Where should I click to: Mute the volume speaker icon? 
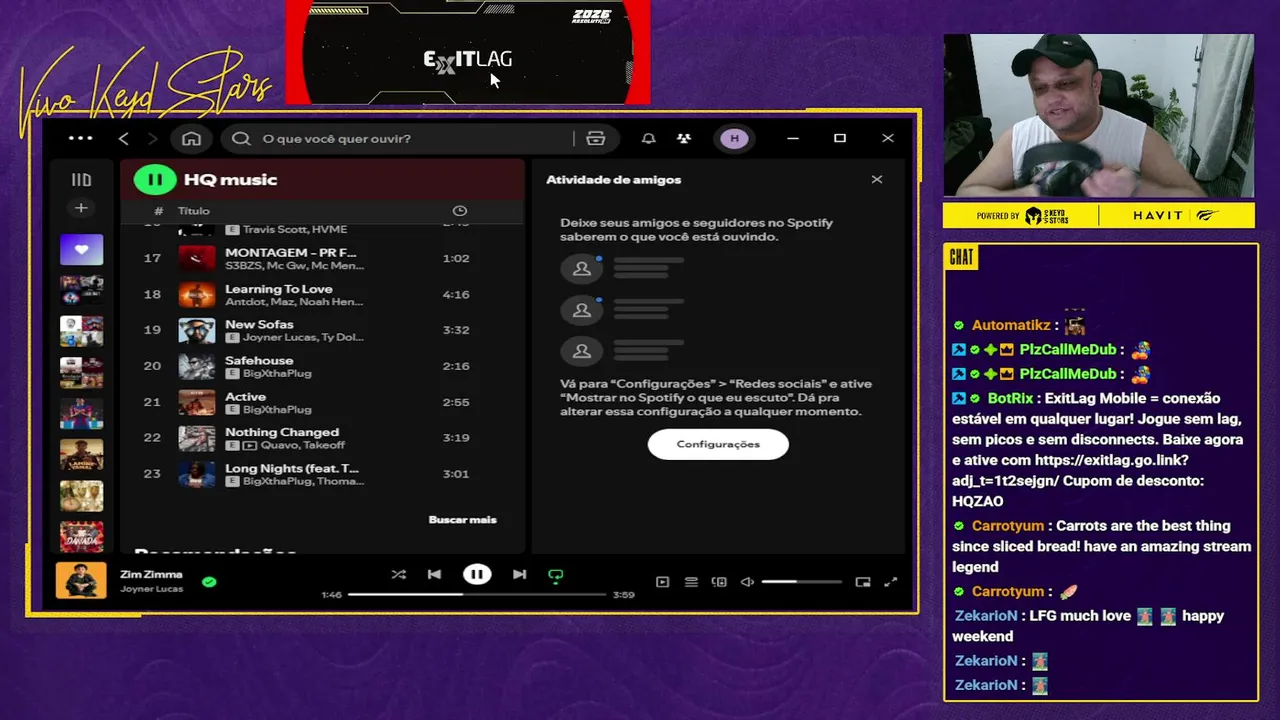point(747,582)
